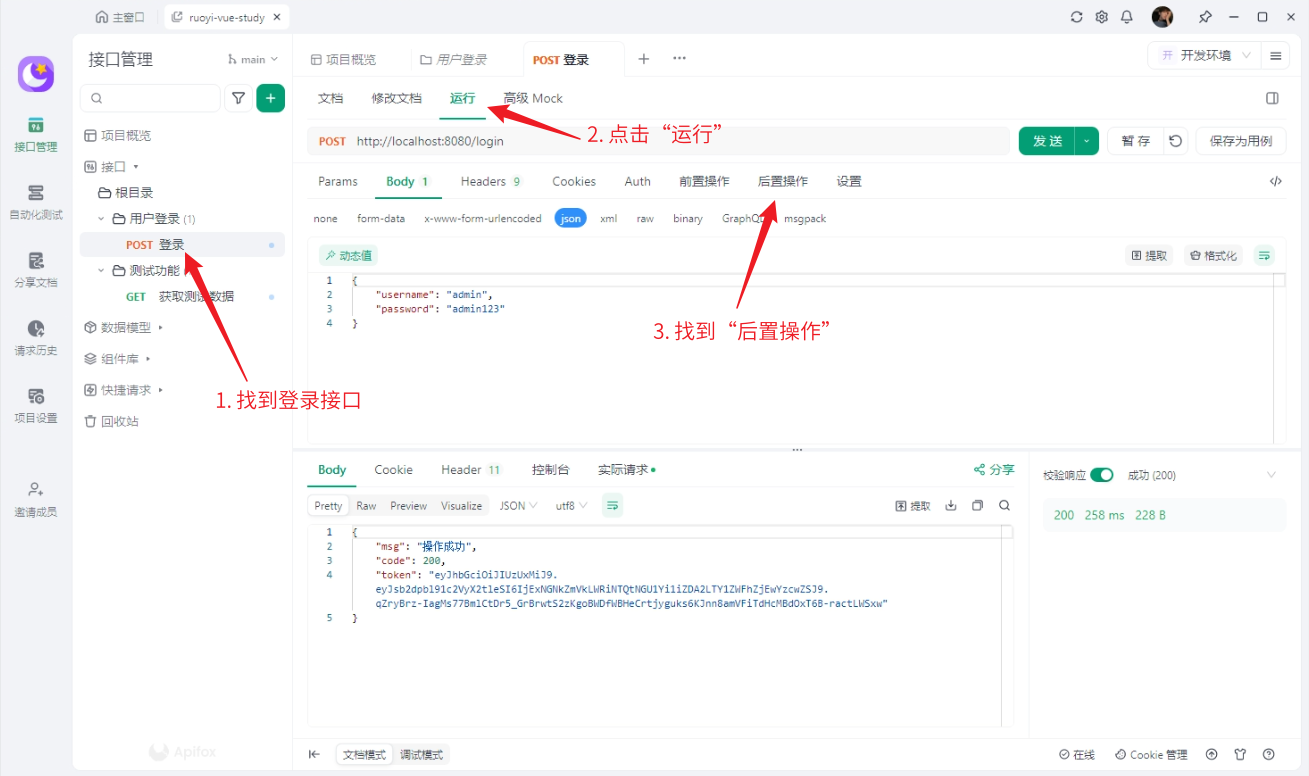Click the filter icon beside search box

(x=238, y=98)
